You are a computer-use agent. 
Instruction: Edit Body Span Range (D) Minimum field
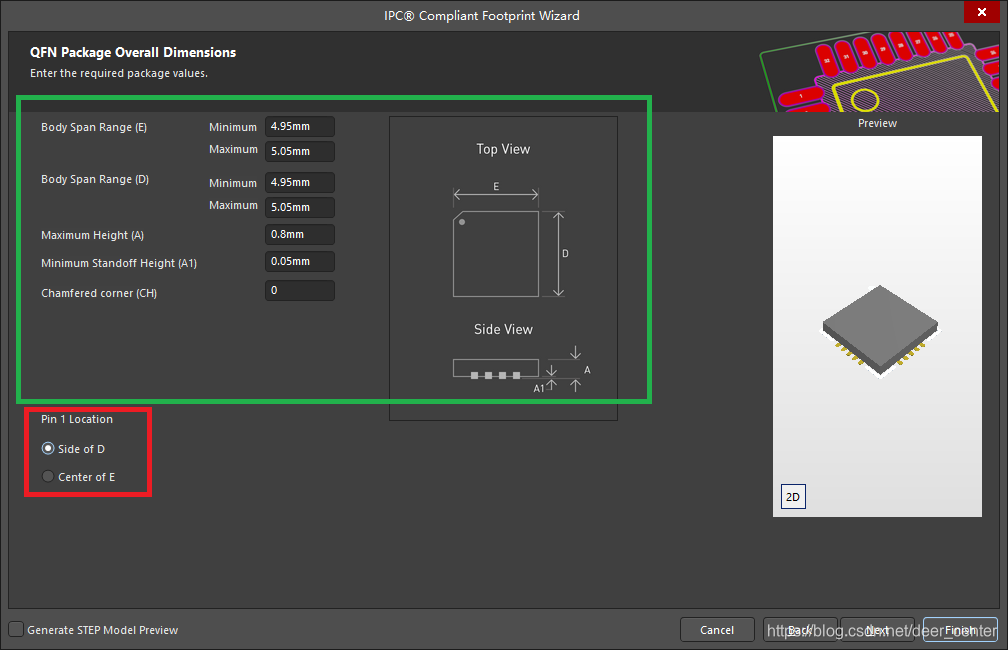[x=299, y=183]
